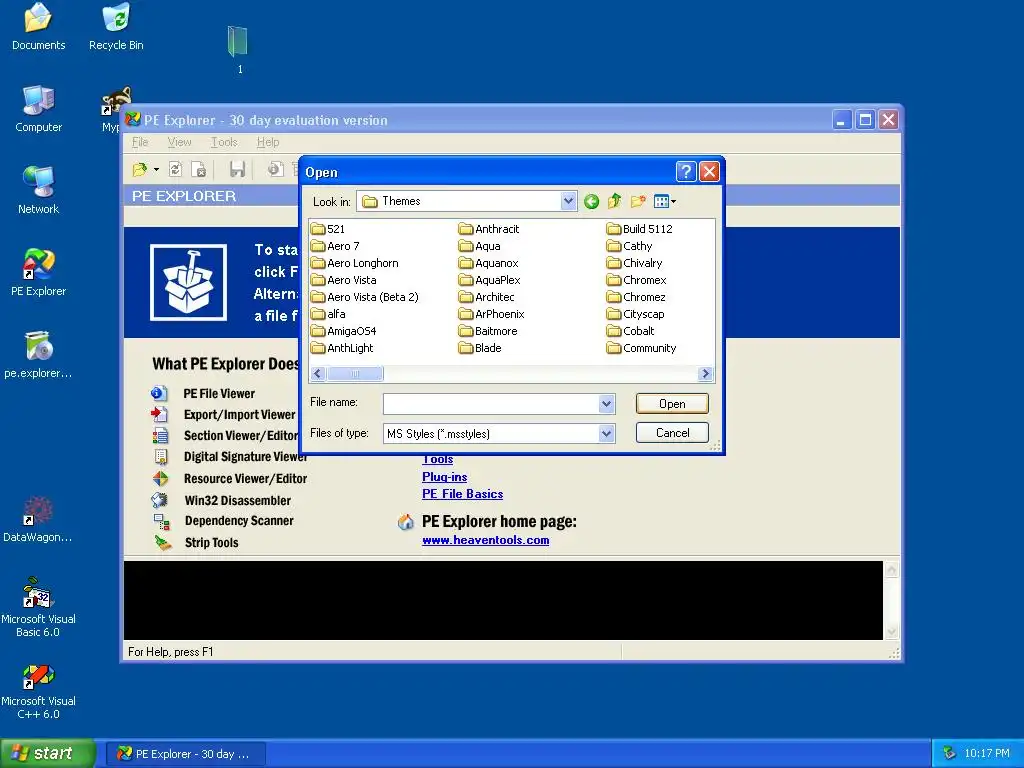Image resolution: width=1024 pixels, height=768 pixels.
Task: Open the File menu in PE Explorer
Action: [140, 142]
